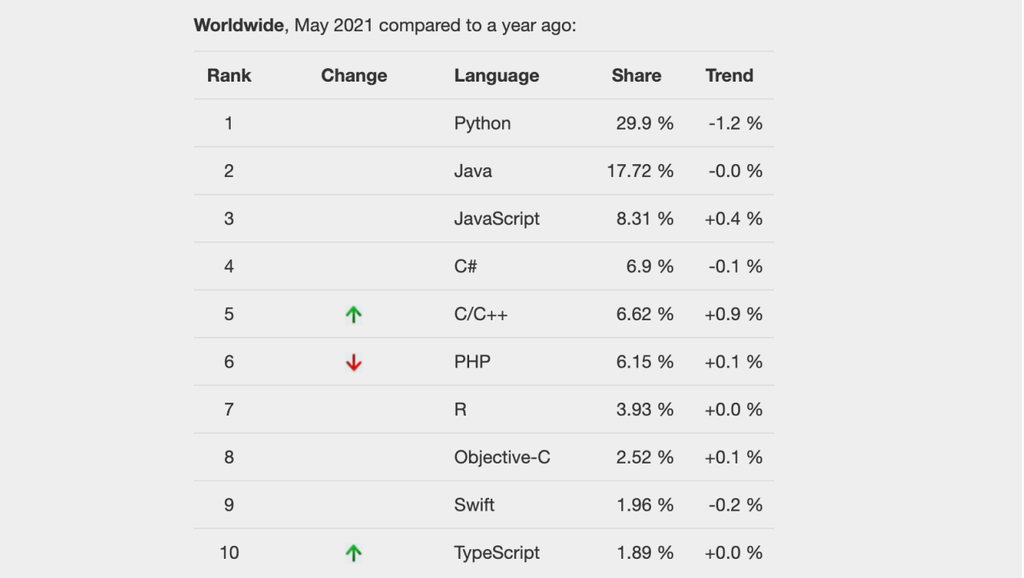
Task: Click the TypeScript language name
Action: coord(497,553)
